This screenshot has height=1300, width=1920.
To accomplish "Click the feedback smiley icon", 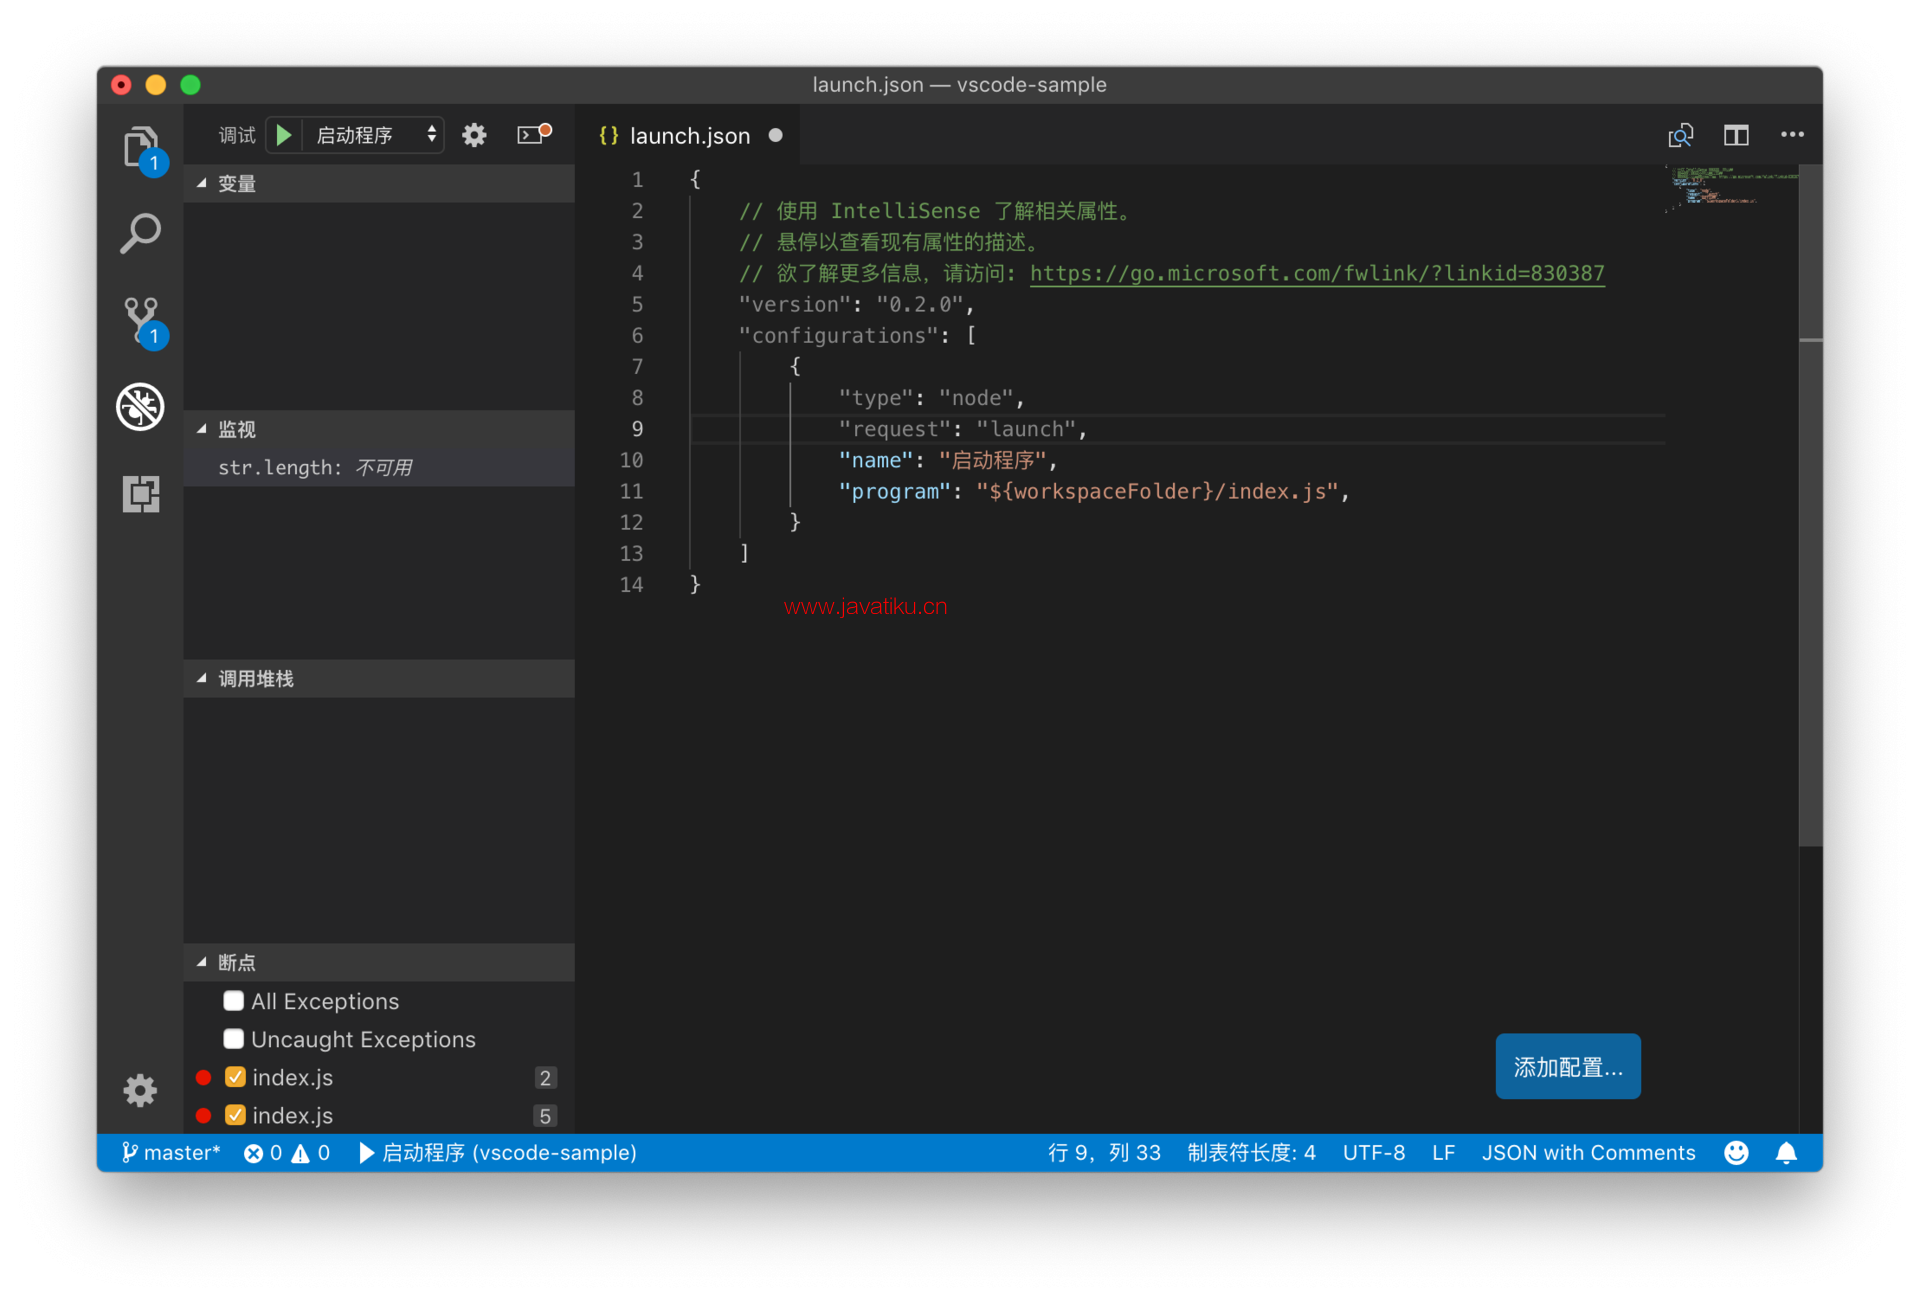I will click(x=1736, y=1153).
